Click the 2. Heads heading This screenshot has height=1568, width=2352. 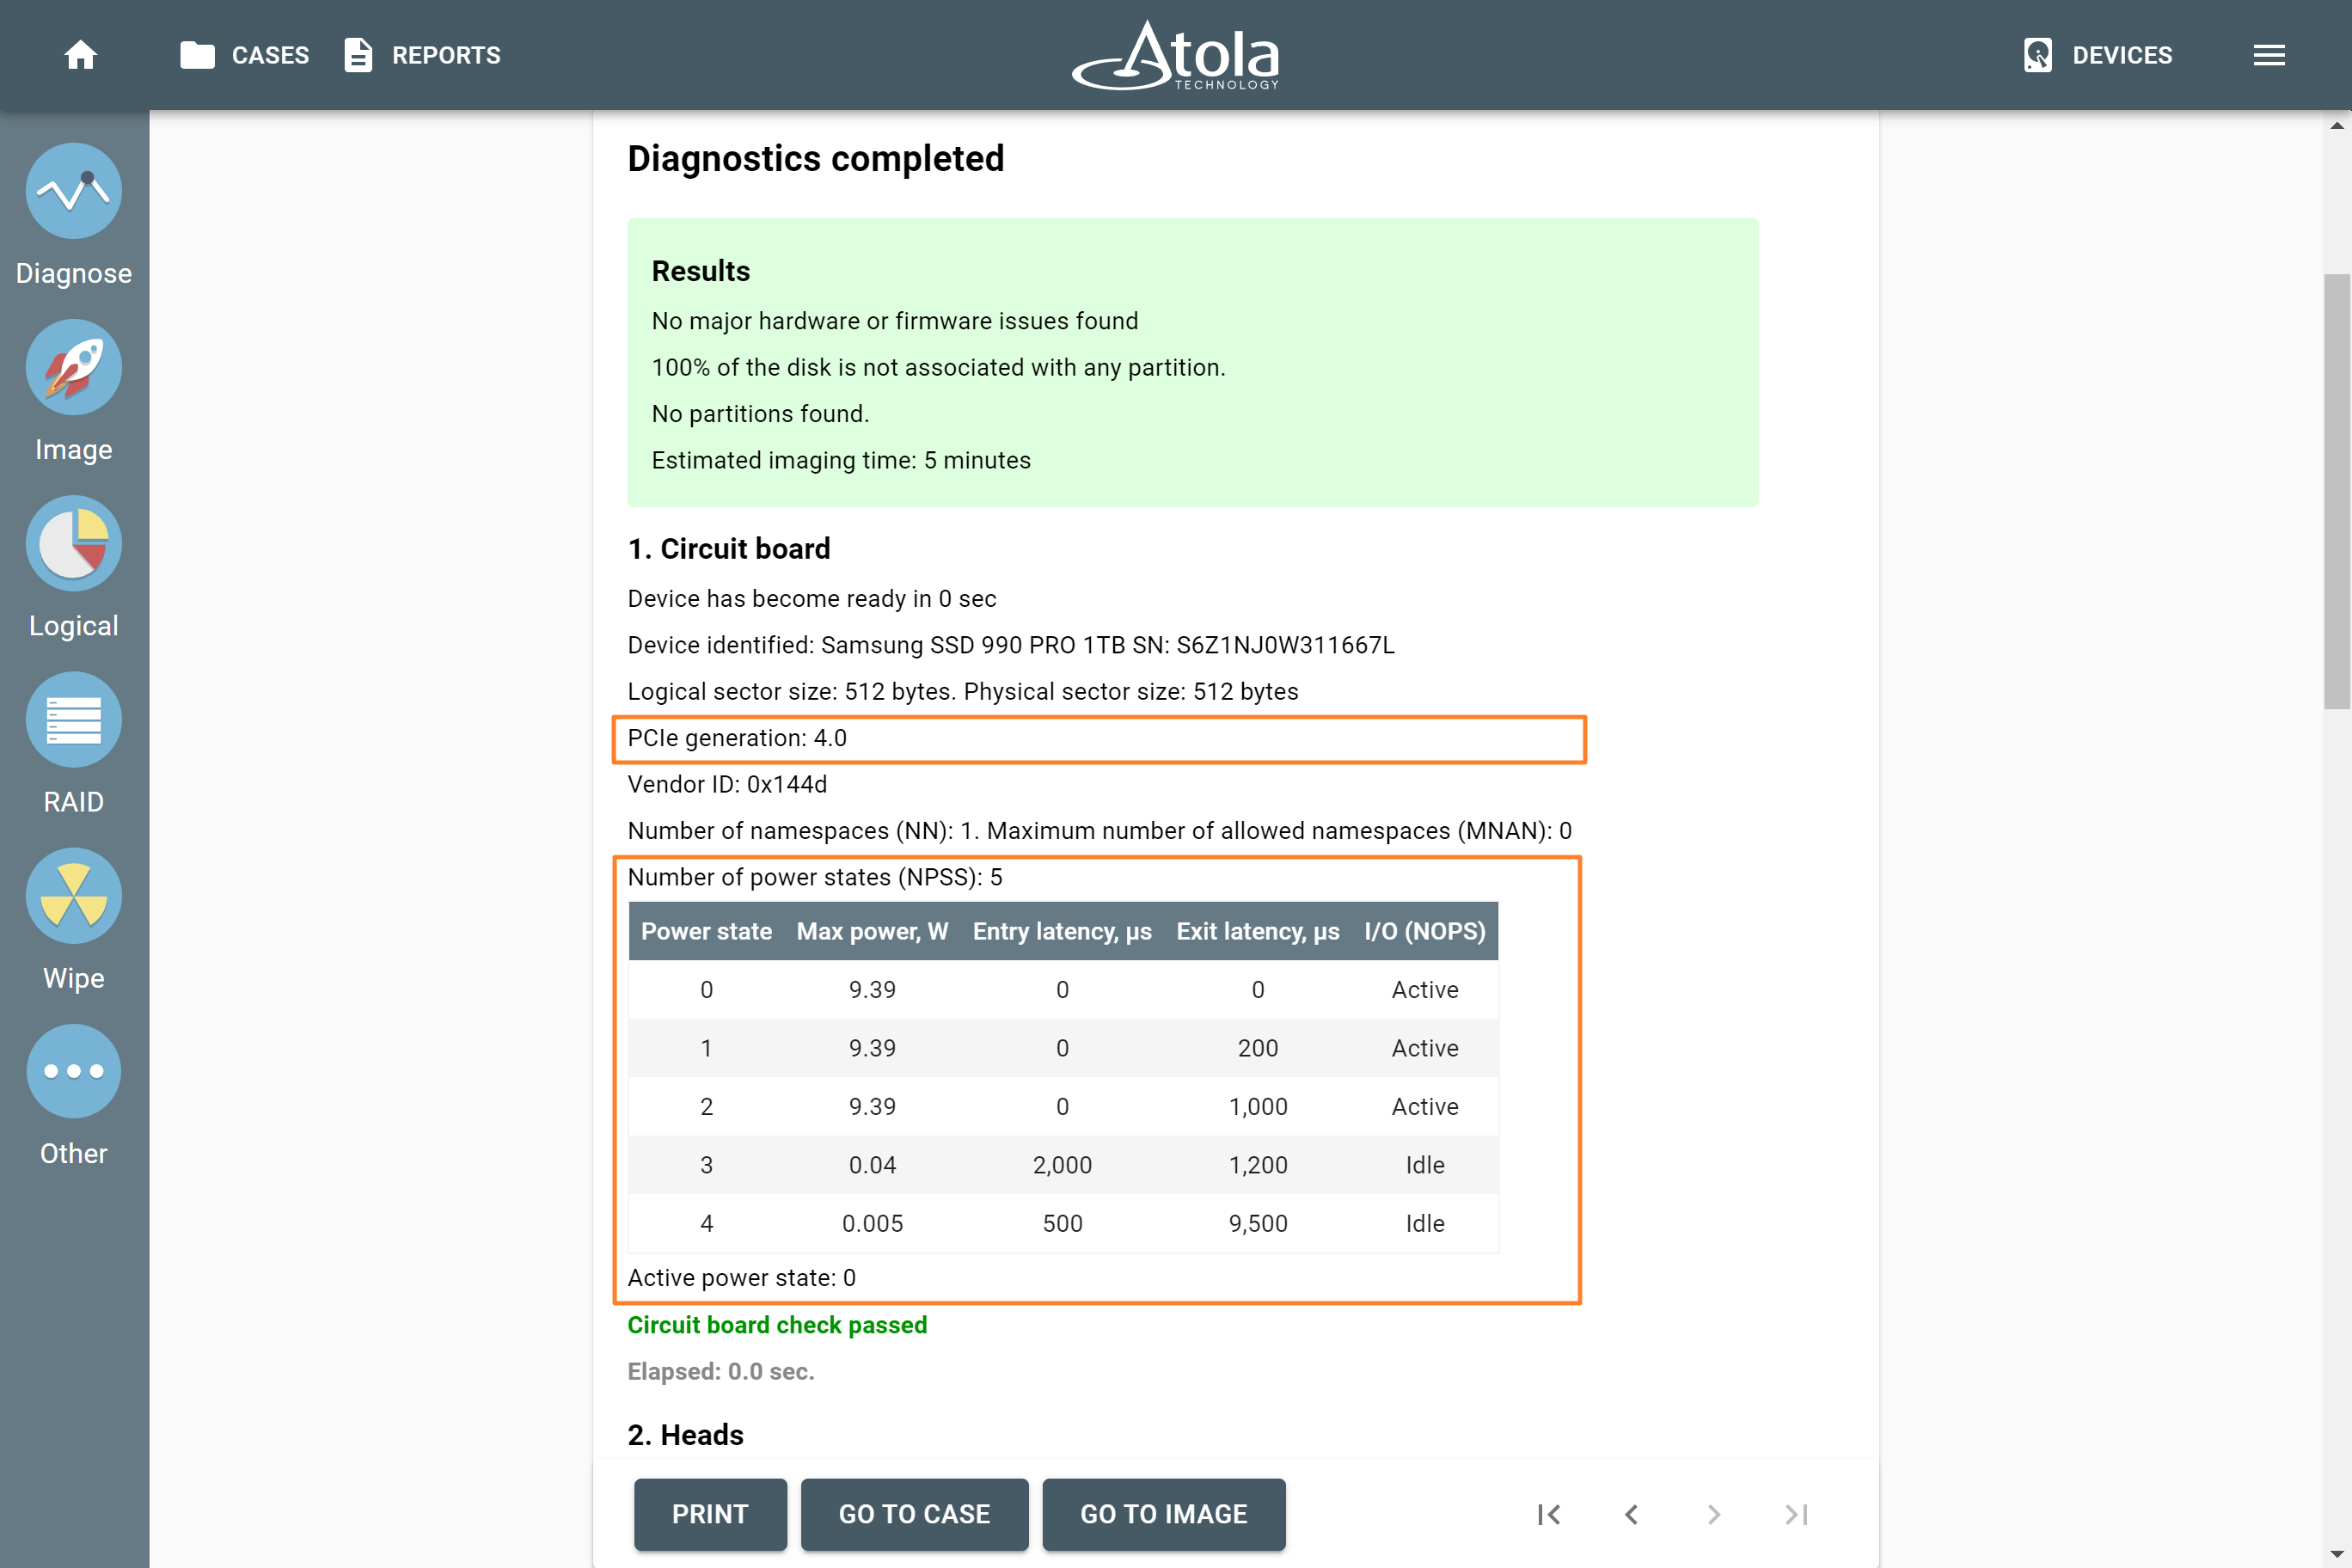point(686,1435)
